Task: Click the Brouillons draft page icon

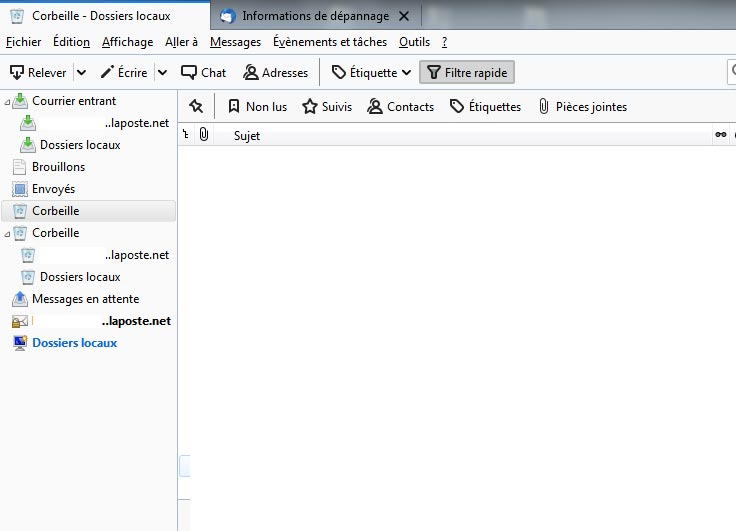Action: 19,167
